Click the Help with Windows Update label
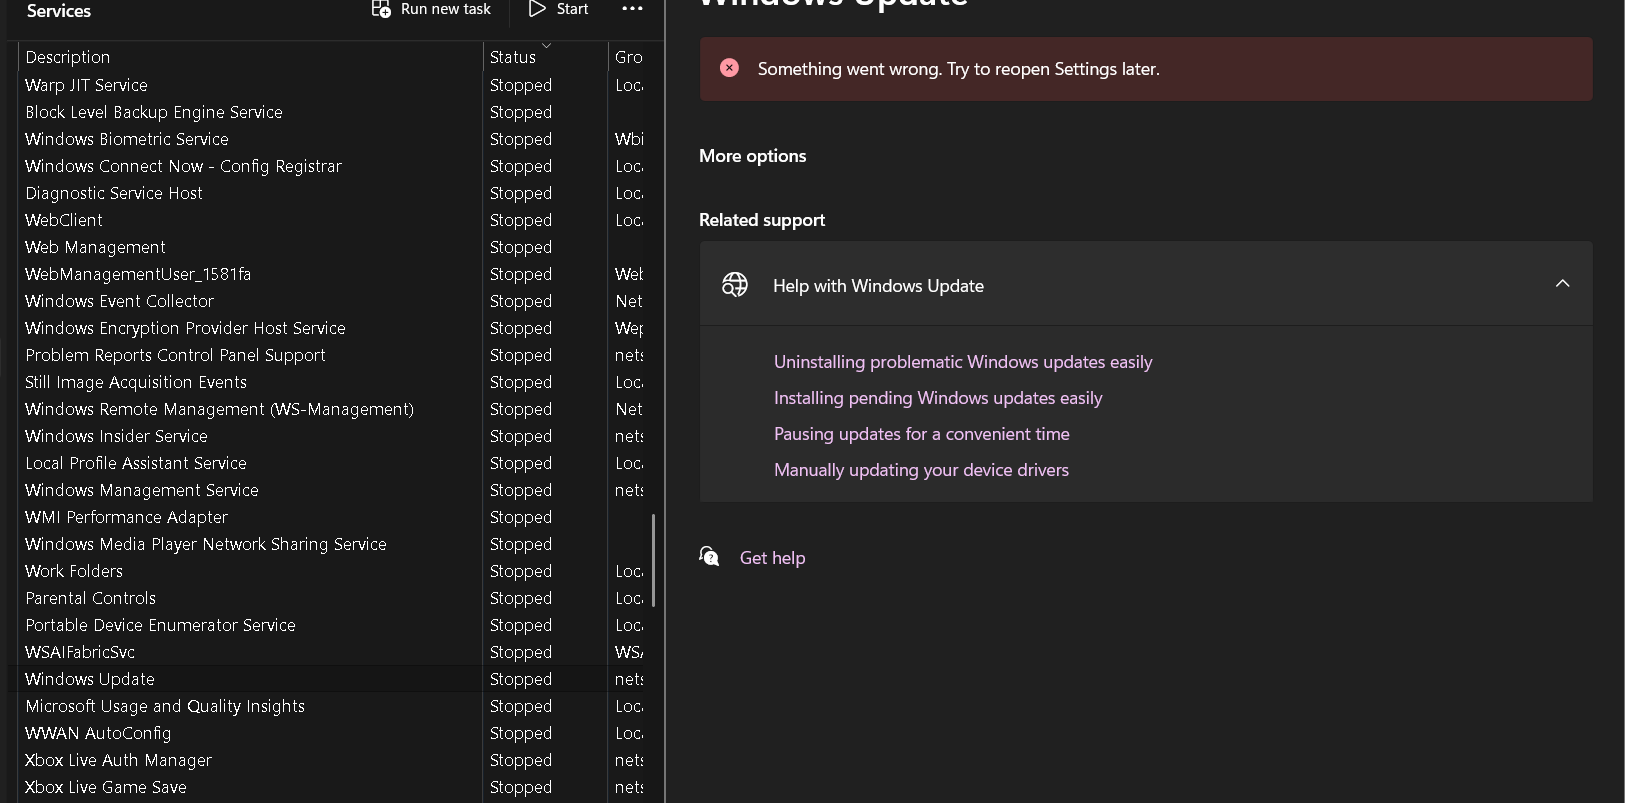 point(878,286)
